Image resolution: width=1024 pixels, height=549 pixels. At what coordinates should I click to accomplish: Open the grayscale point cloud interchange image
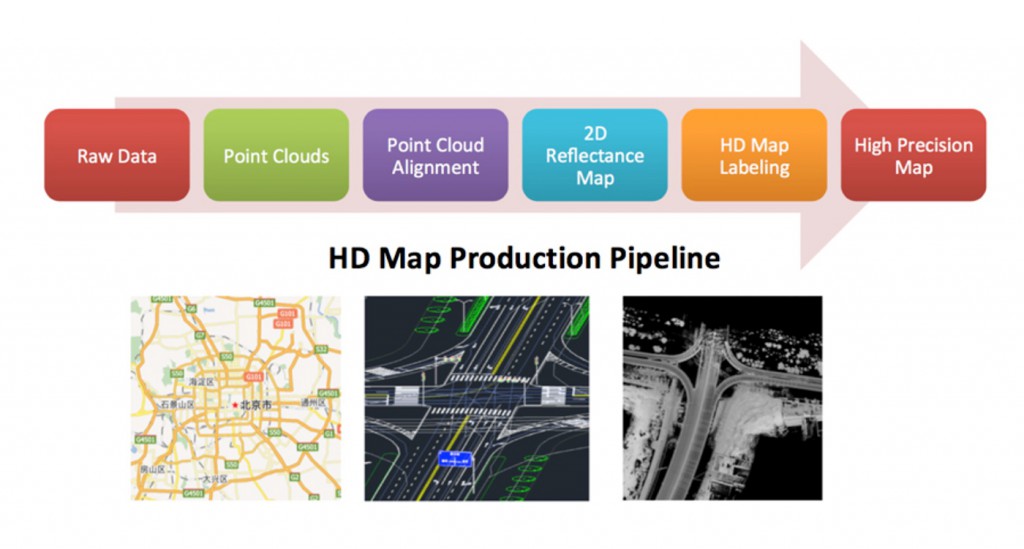(722, 398)
